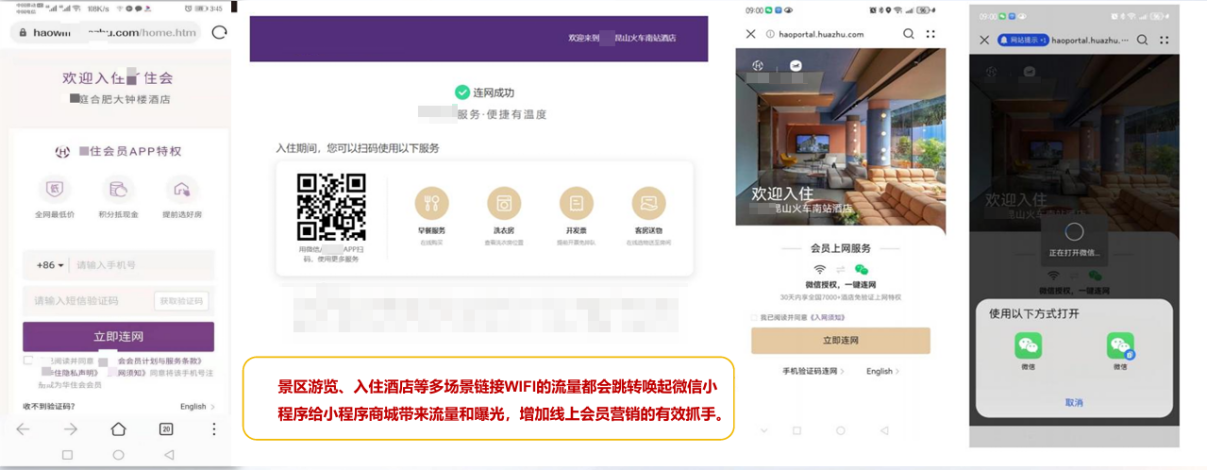1207x470 pixels.
Task: Open the 早餐服务 breakfast service icon
Action: 432,204
